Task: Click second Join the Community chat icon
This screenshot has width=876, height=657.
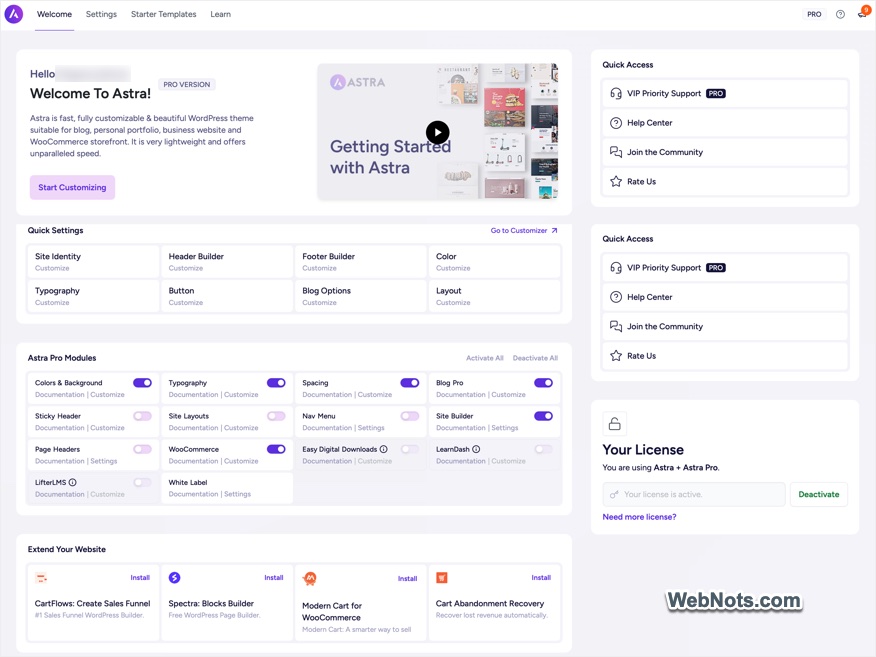Action: tap(616, 326)
